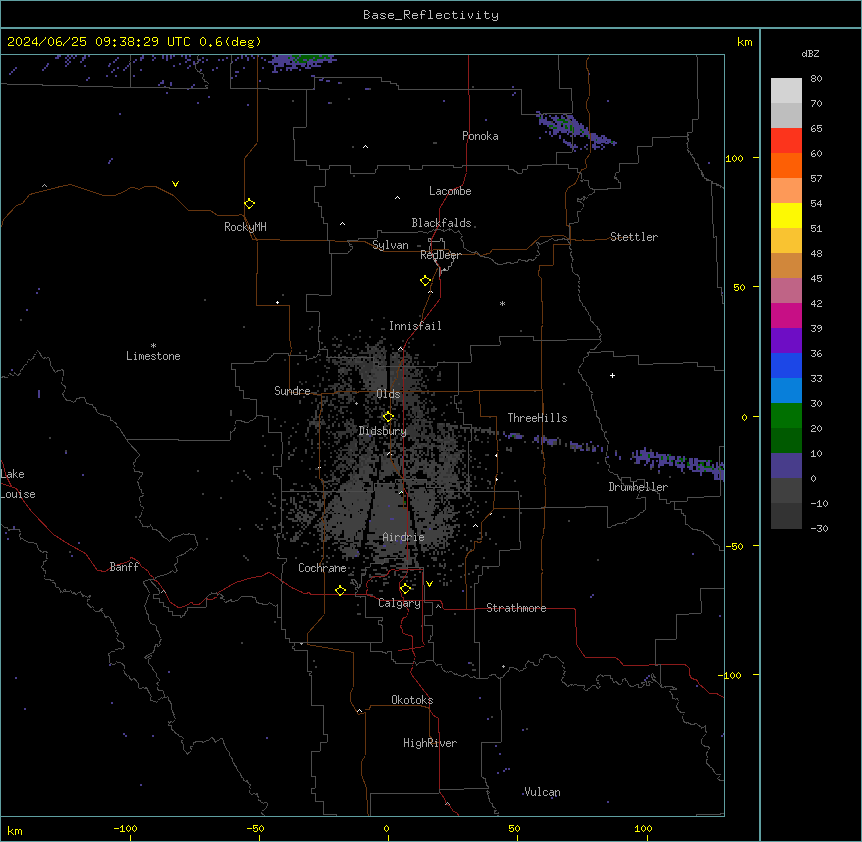Click the Innisfail city label

point(415,326)
